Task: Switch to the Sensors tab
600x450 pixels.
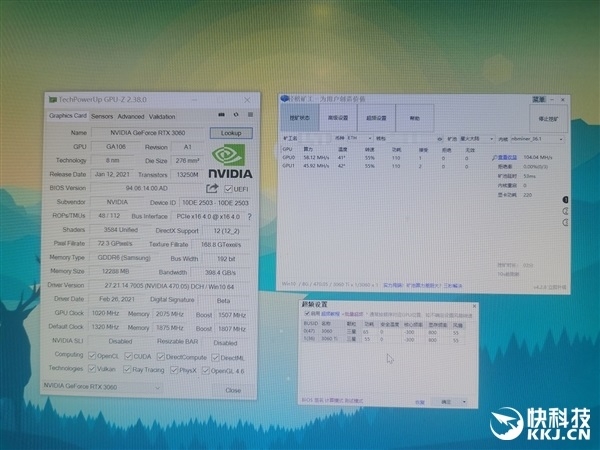Action: 102,116
